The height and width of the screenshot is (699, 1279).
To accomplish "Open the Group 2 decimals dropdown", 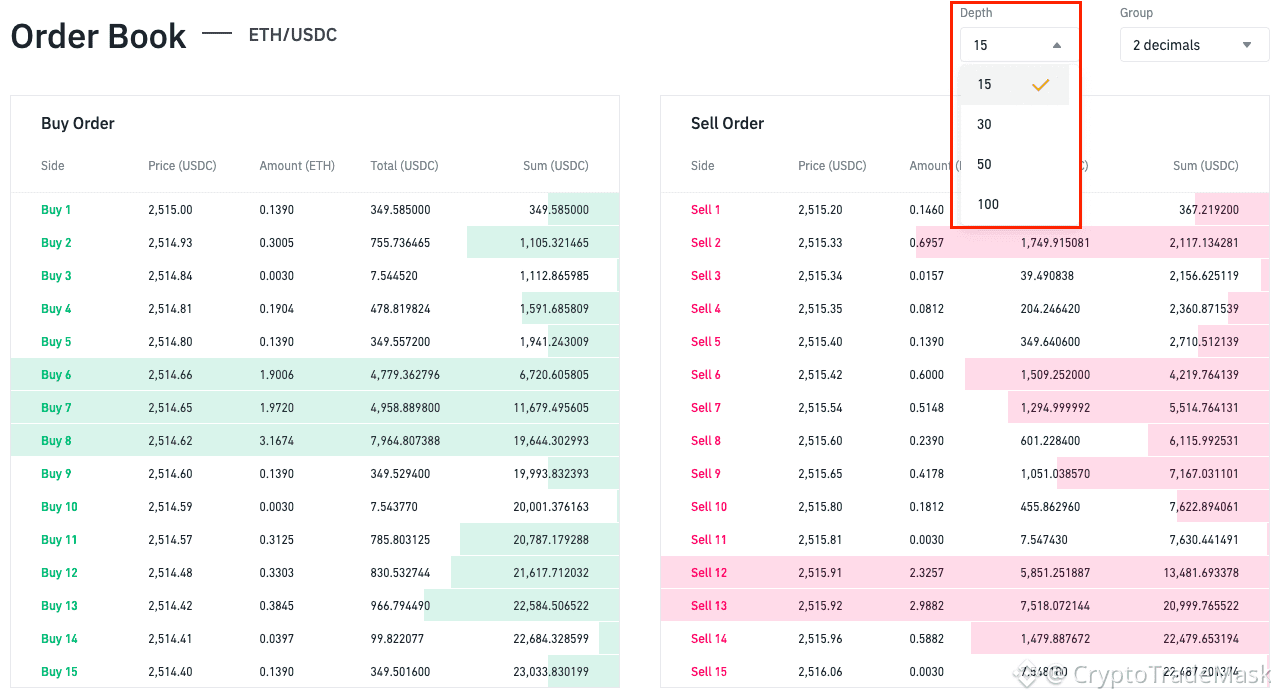I will 1194,45.
